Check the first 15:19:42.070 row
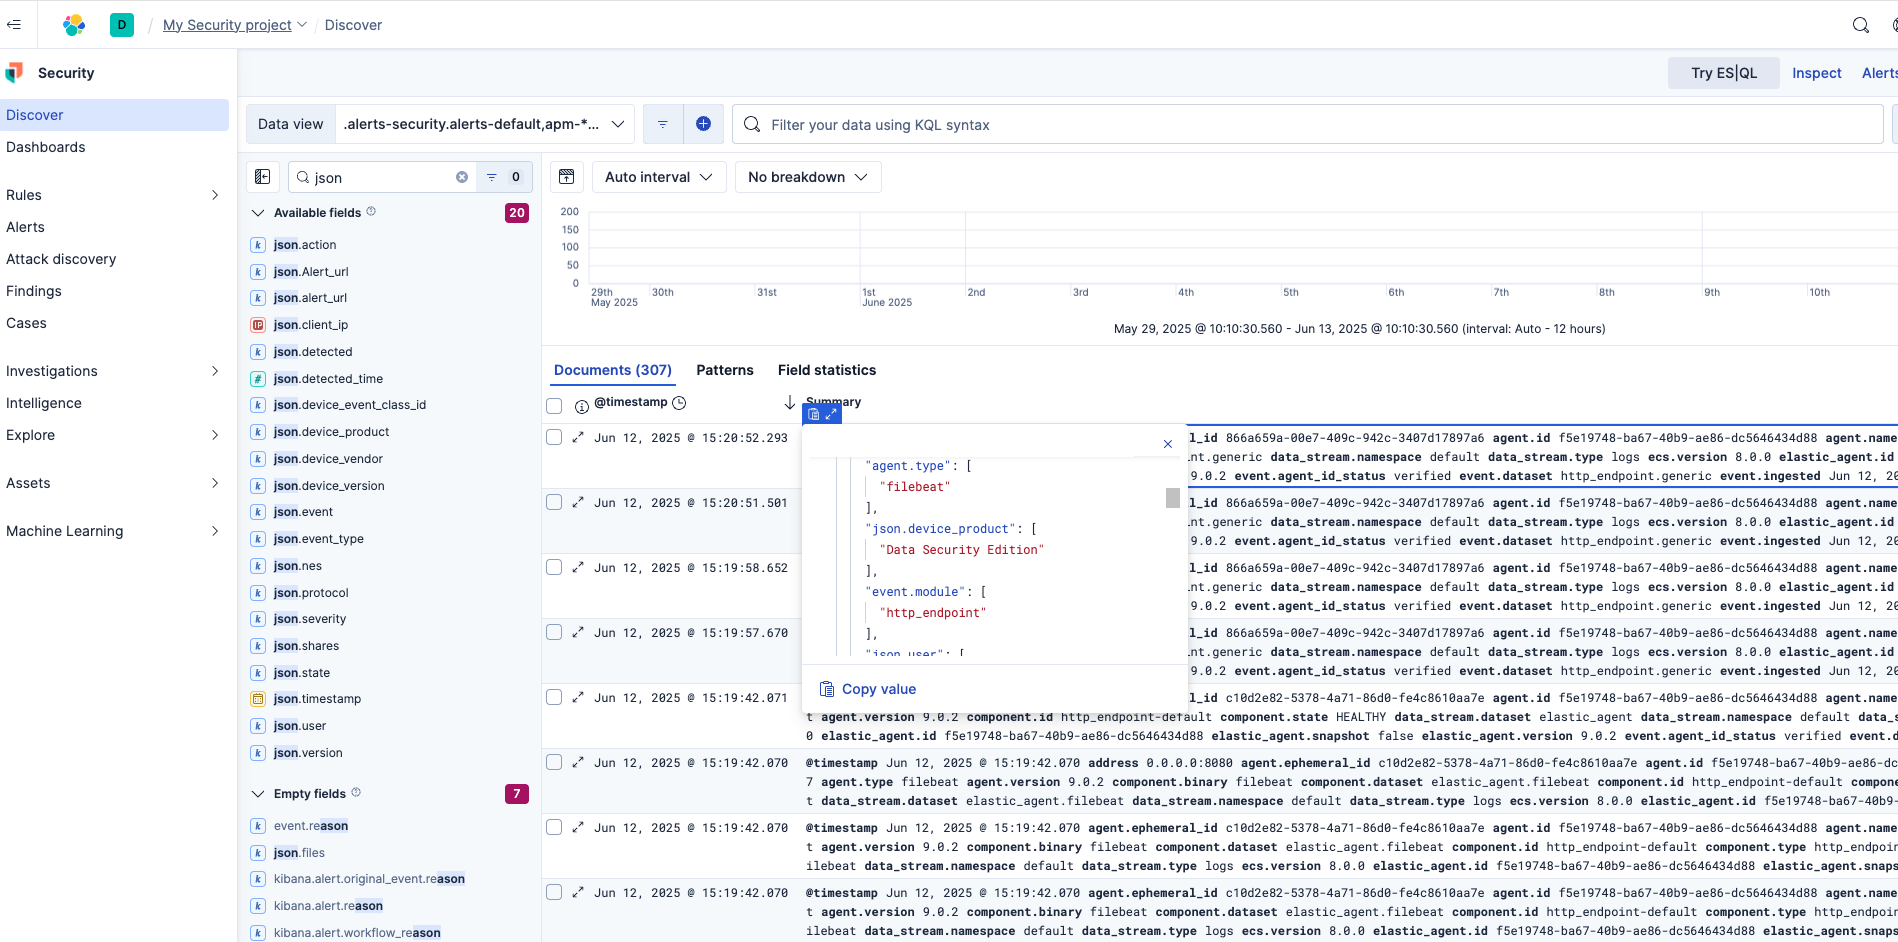Viewport: 1898px width, 942px height. 554,762
